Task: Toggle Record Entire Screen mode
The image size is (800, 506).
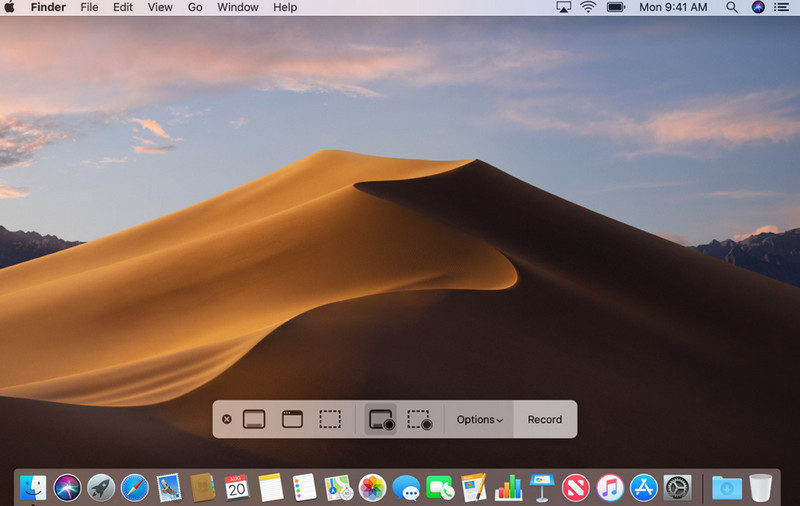Action: (x=381, y=419)
